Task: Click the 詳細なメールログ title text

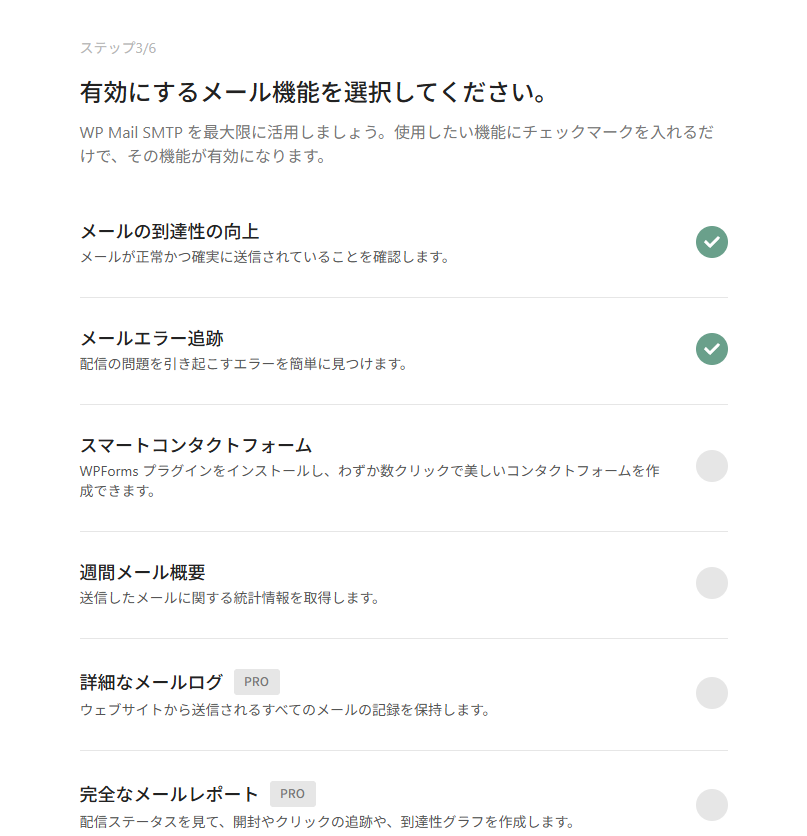Action: pos(151,682)
